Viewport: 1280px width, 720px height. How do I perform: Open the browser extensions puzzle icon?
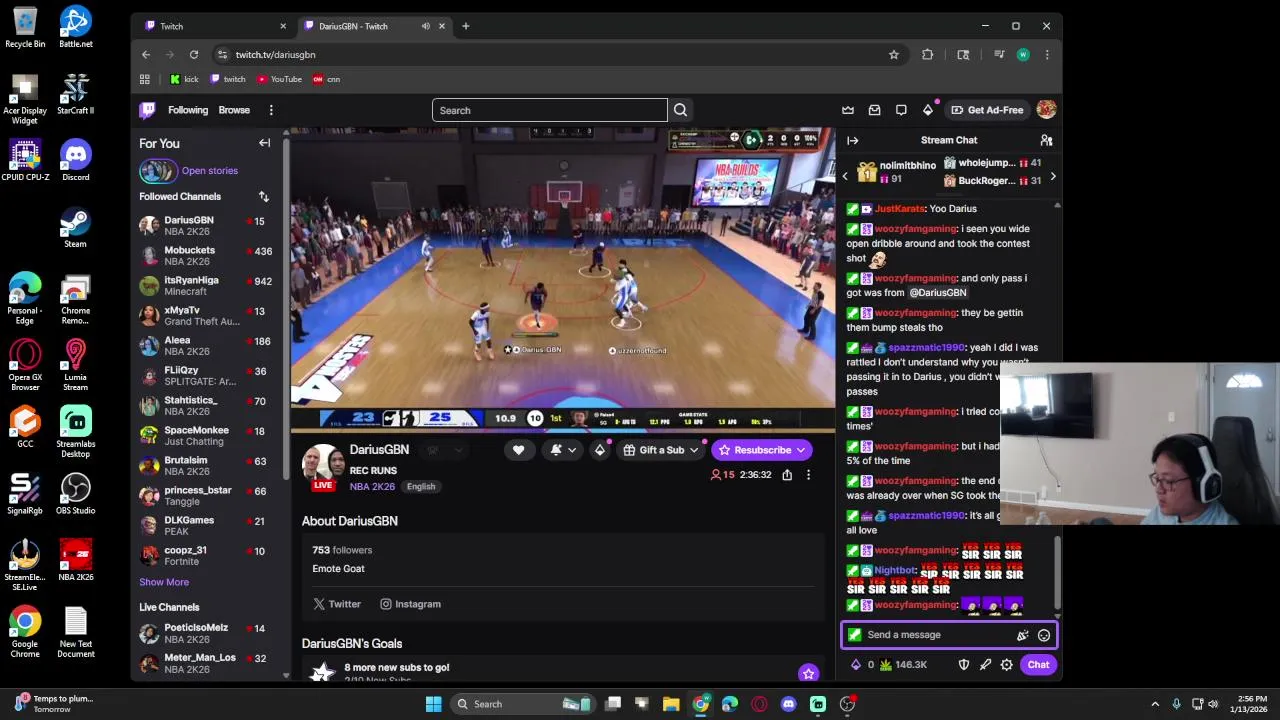(928, 55)
